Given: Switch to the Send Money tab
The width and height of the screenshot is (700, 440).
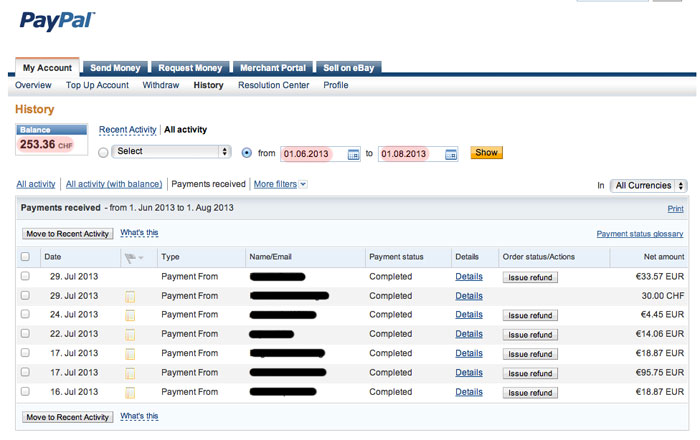Looking at the screenshot, I should (x=115, y=68).
